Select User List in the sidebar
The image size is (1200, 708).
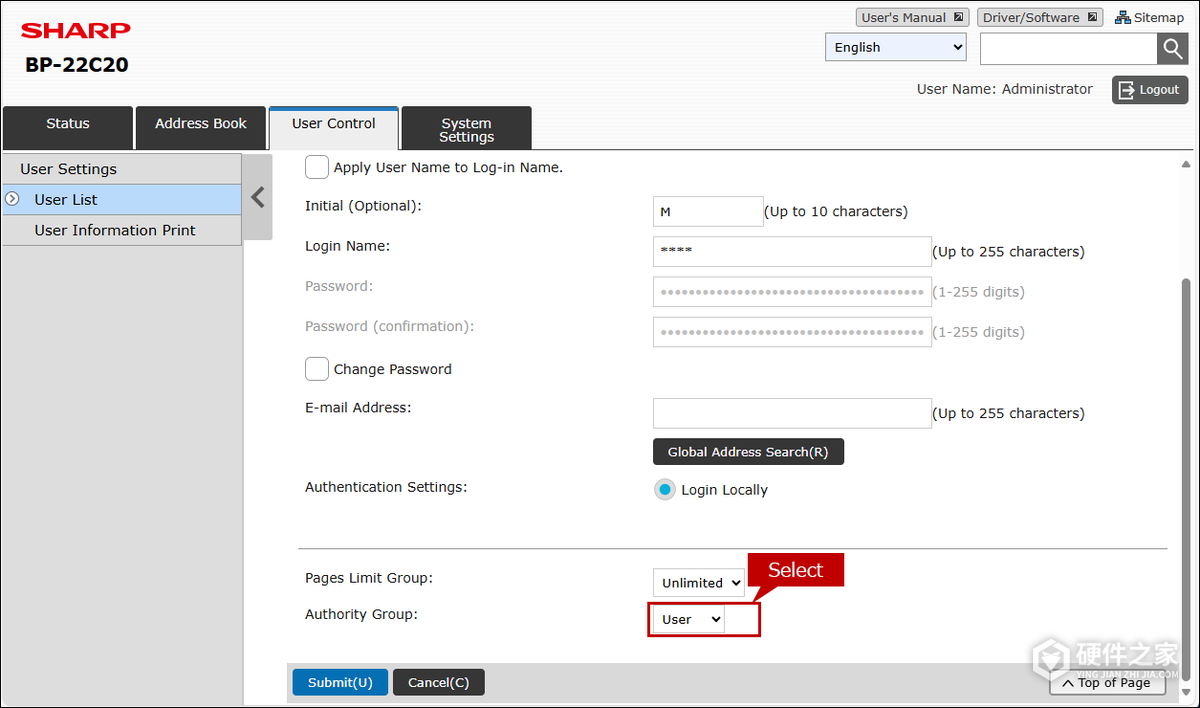pyautogui.click(x=122, y=199)
